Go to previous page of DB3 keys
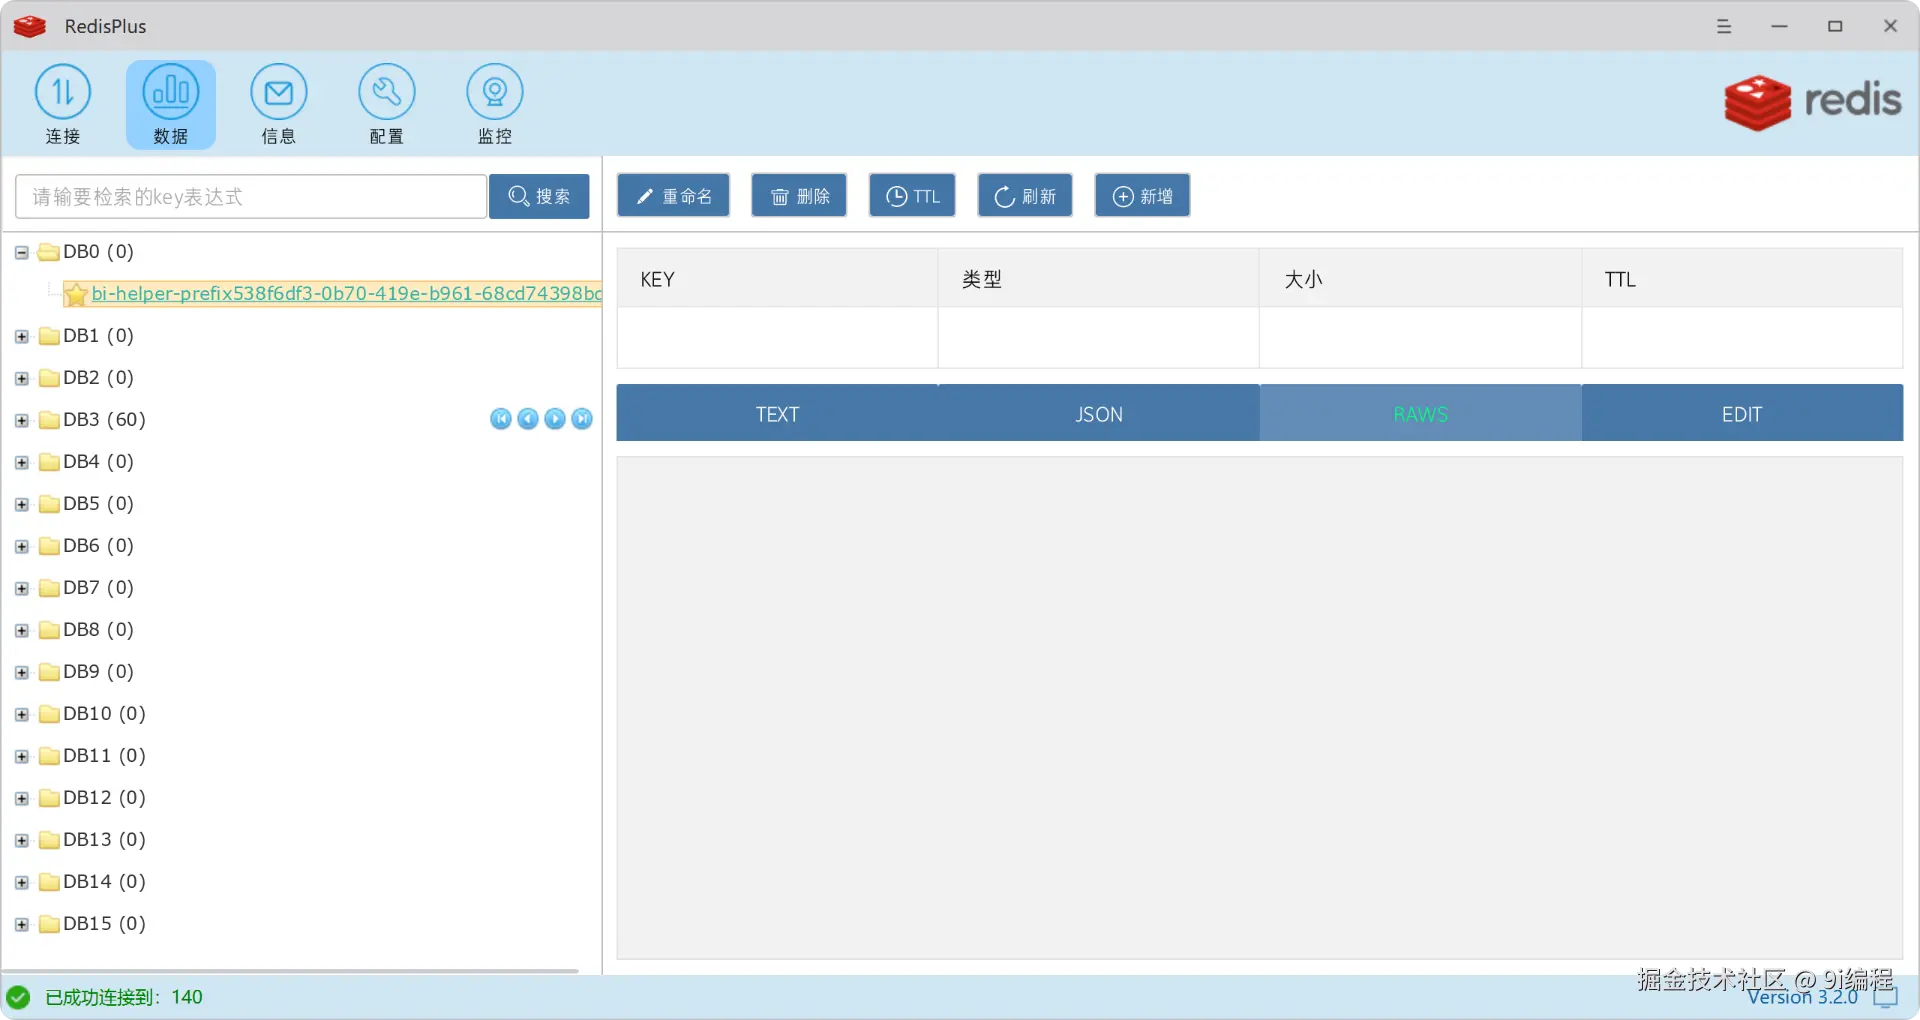Screen dimensions: 1920x1020 click(528, 419)
